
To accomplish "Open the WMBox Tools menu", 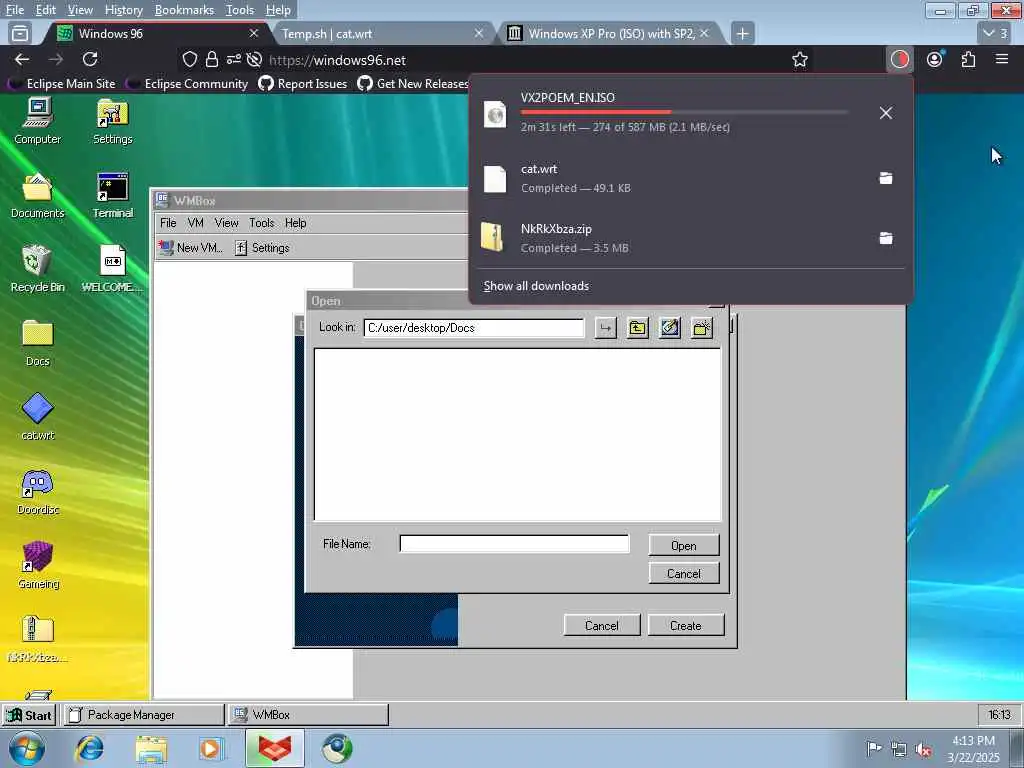I will pyautogui.click(x=261, y=223).
